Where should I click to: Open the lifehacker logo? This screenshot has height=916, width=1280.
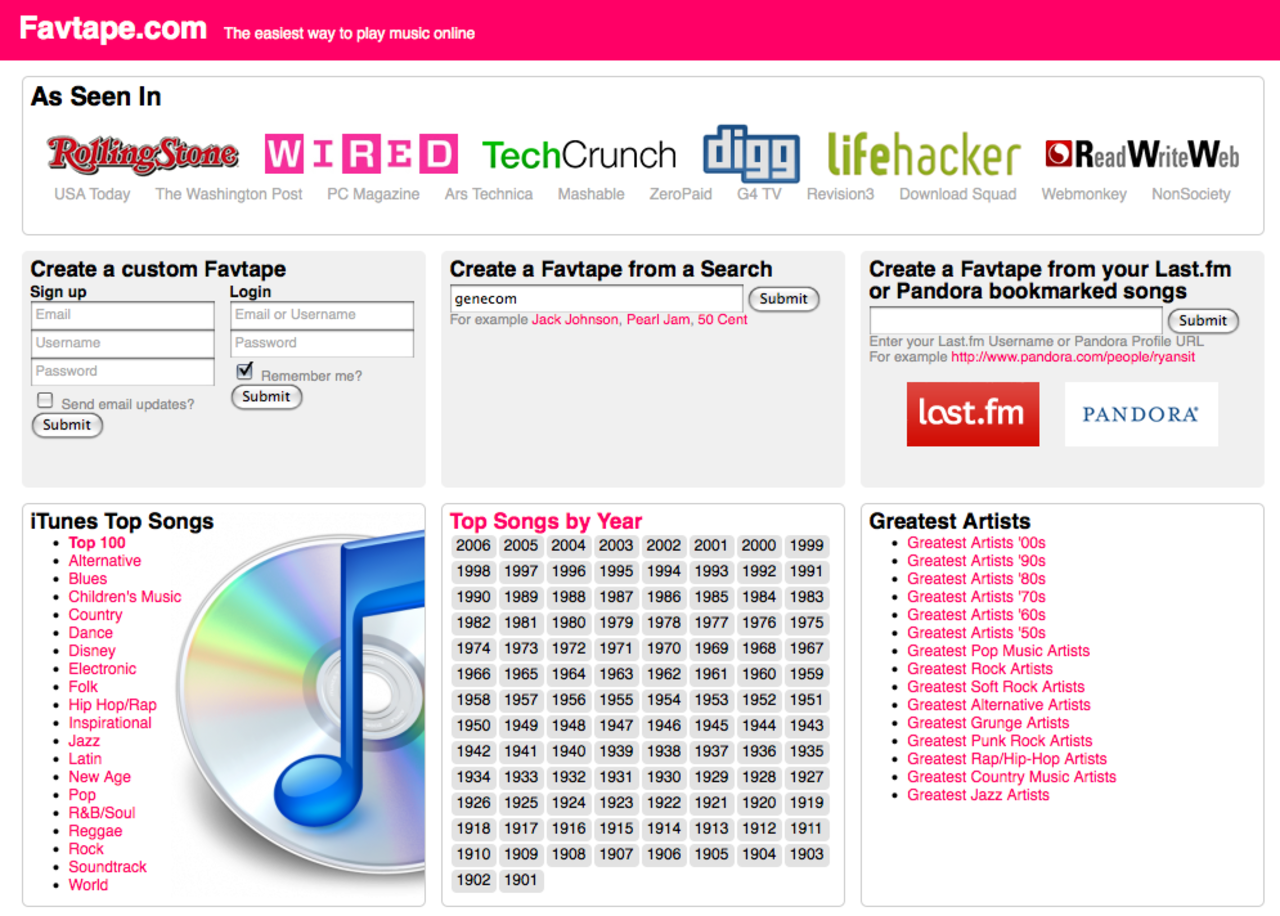tap(923, 155)
